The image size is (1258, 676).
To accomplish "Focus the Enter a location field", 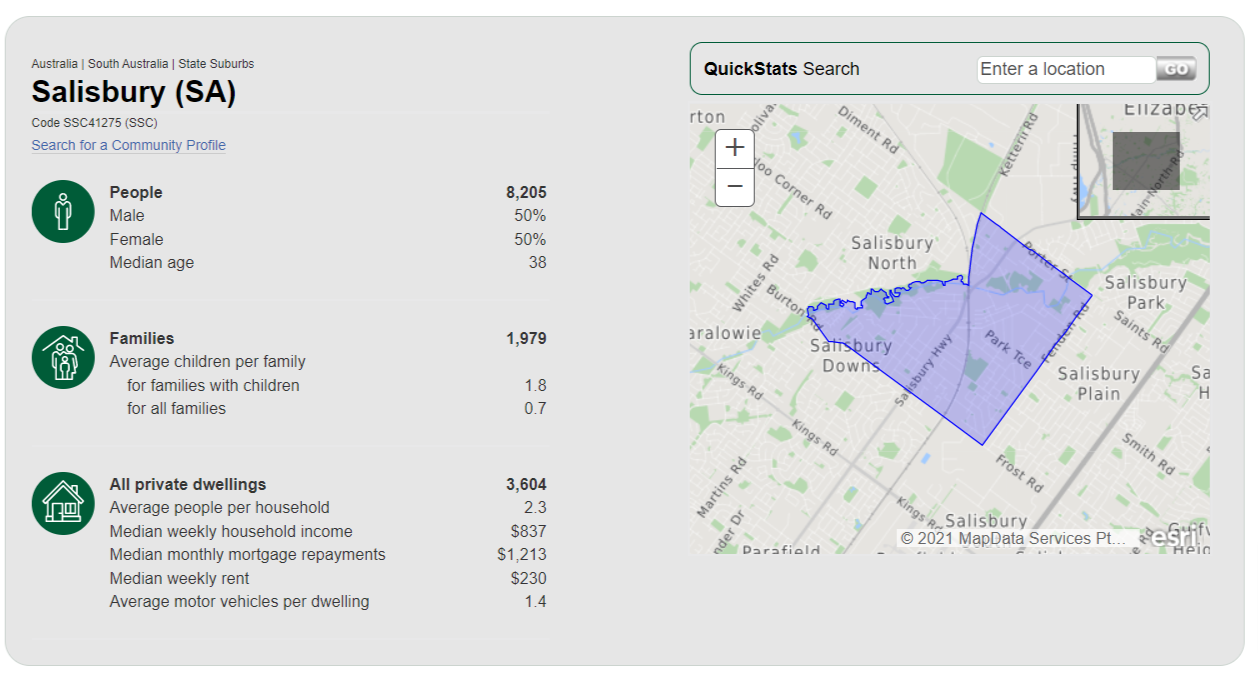I will [x=1066, y=69].
